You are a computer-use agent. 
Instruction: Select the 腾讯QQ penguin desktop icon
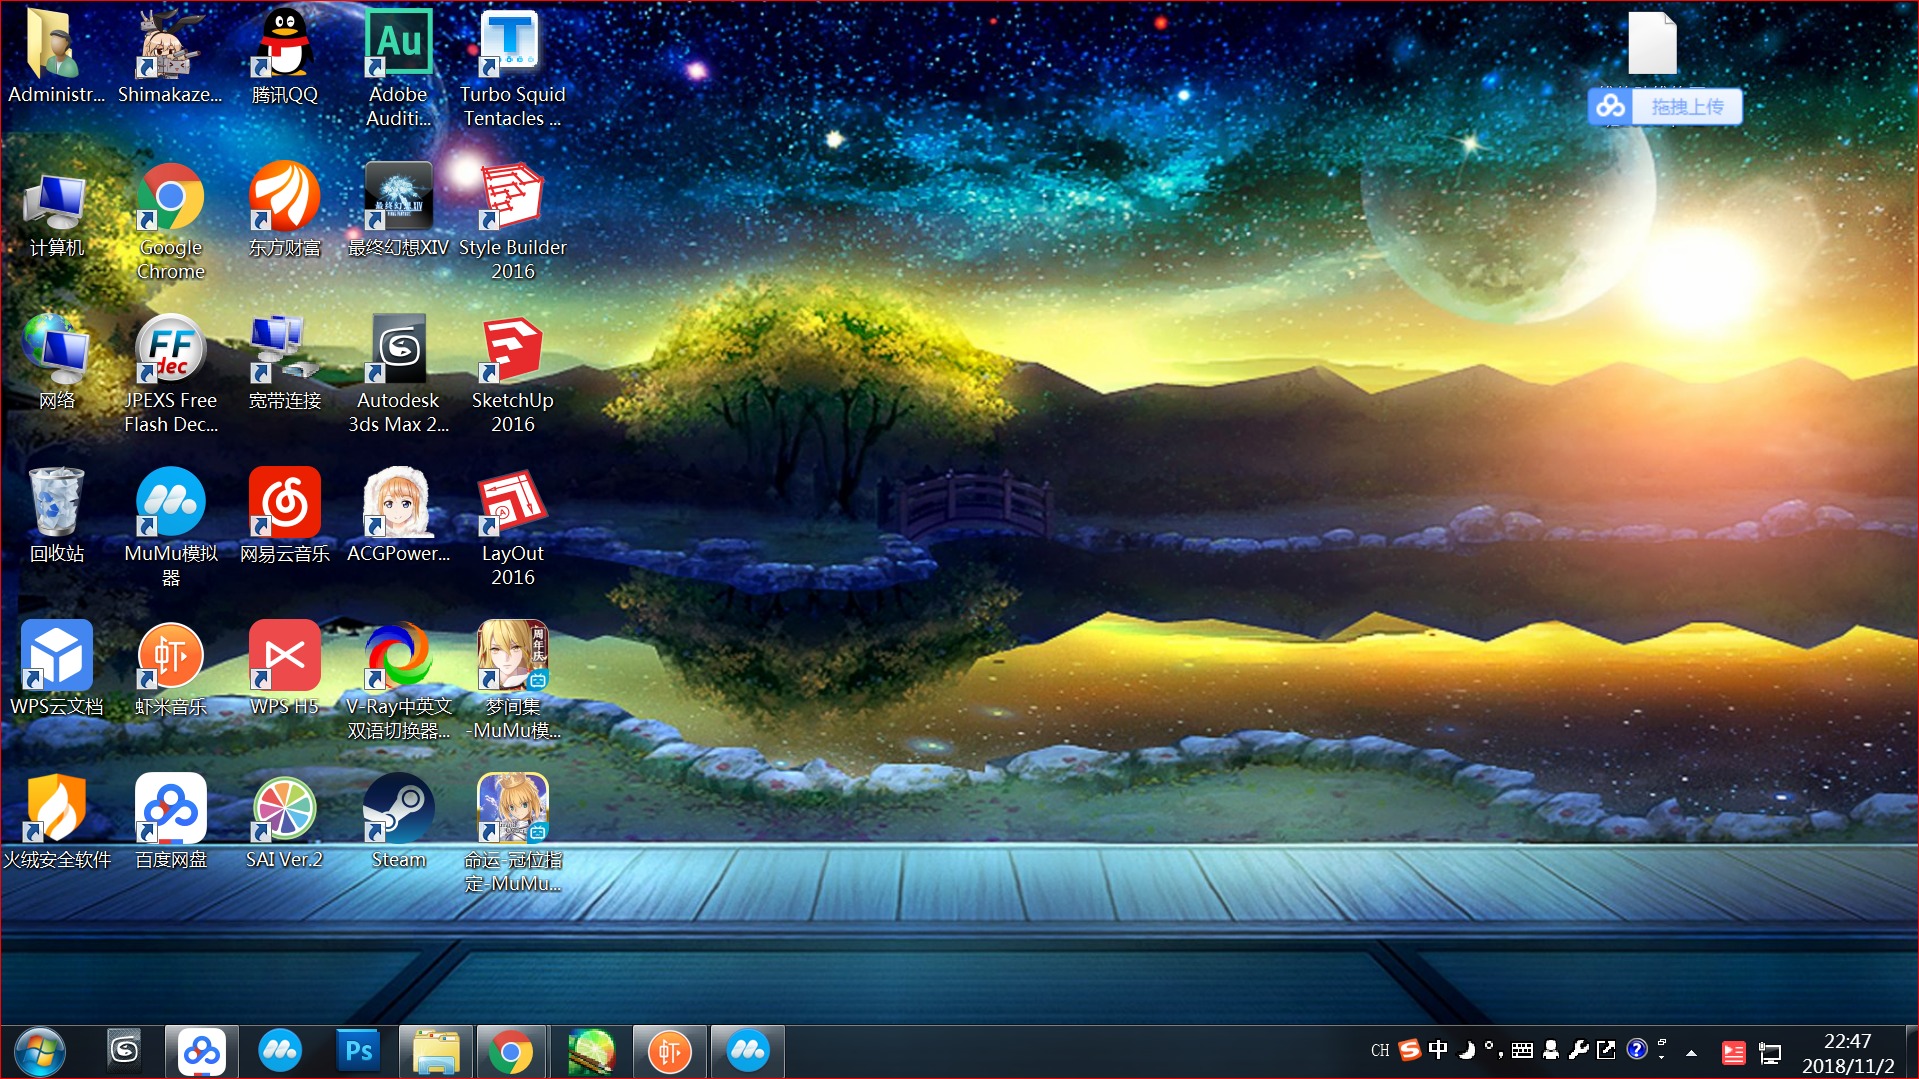tap(284, 57)
